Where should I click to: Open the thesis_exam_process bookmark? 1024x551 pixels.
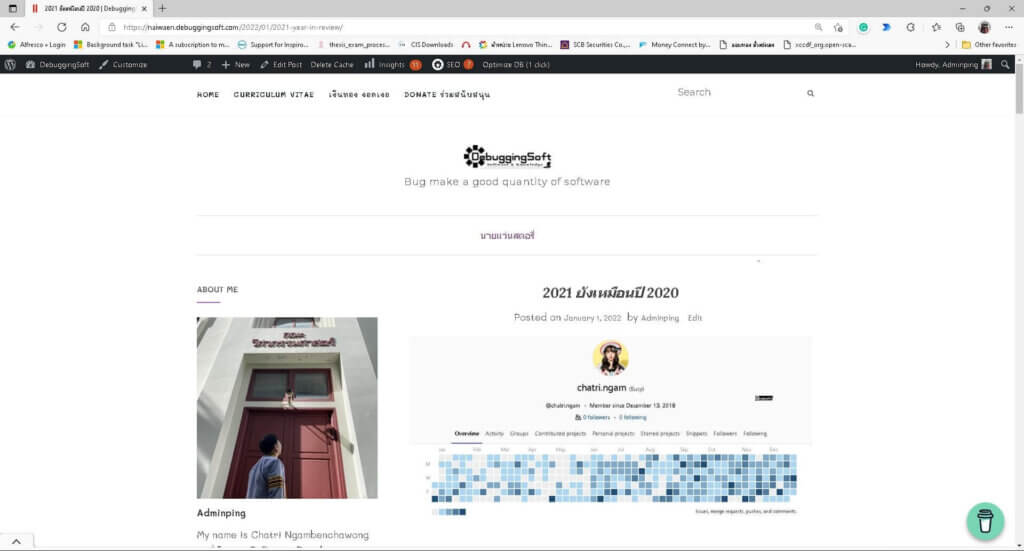coord(353,45)
